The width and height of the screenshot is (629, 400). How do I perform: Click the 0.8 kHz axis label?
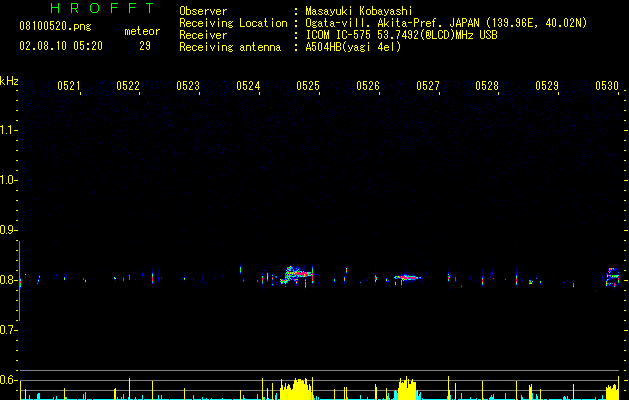(8, 280)
